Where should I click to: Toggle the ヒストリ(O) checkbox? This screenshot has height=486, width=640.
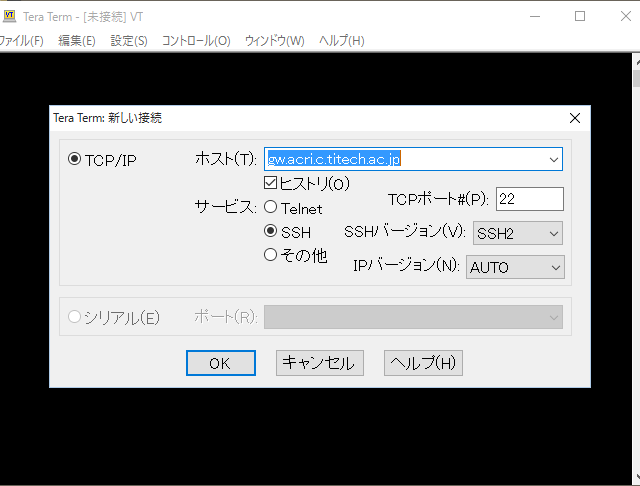(x=270, y=184)
